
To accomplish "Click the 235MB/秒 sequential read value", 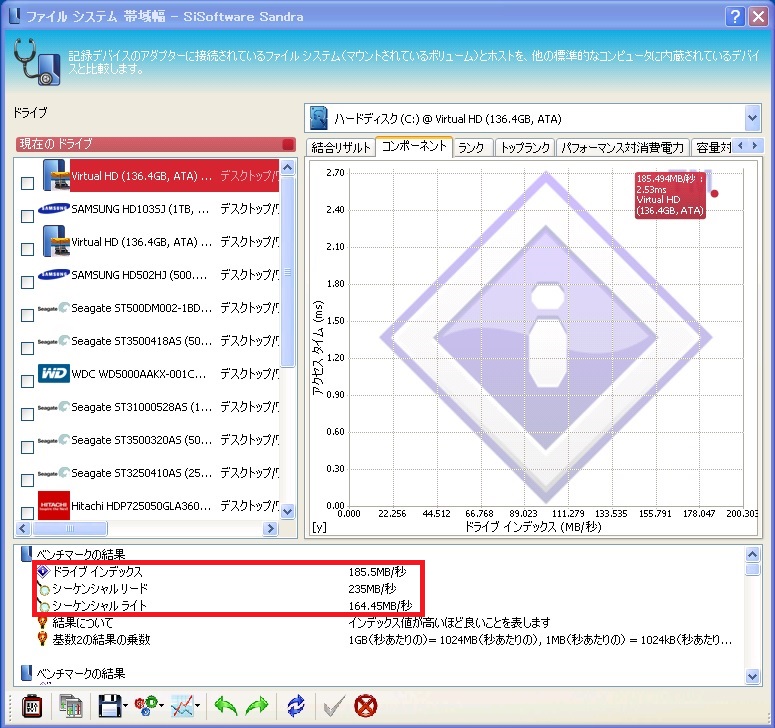I will pyautogui.click(x=372, y=589).
